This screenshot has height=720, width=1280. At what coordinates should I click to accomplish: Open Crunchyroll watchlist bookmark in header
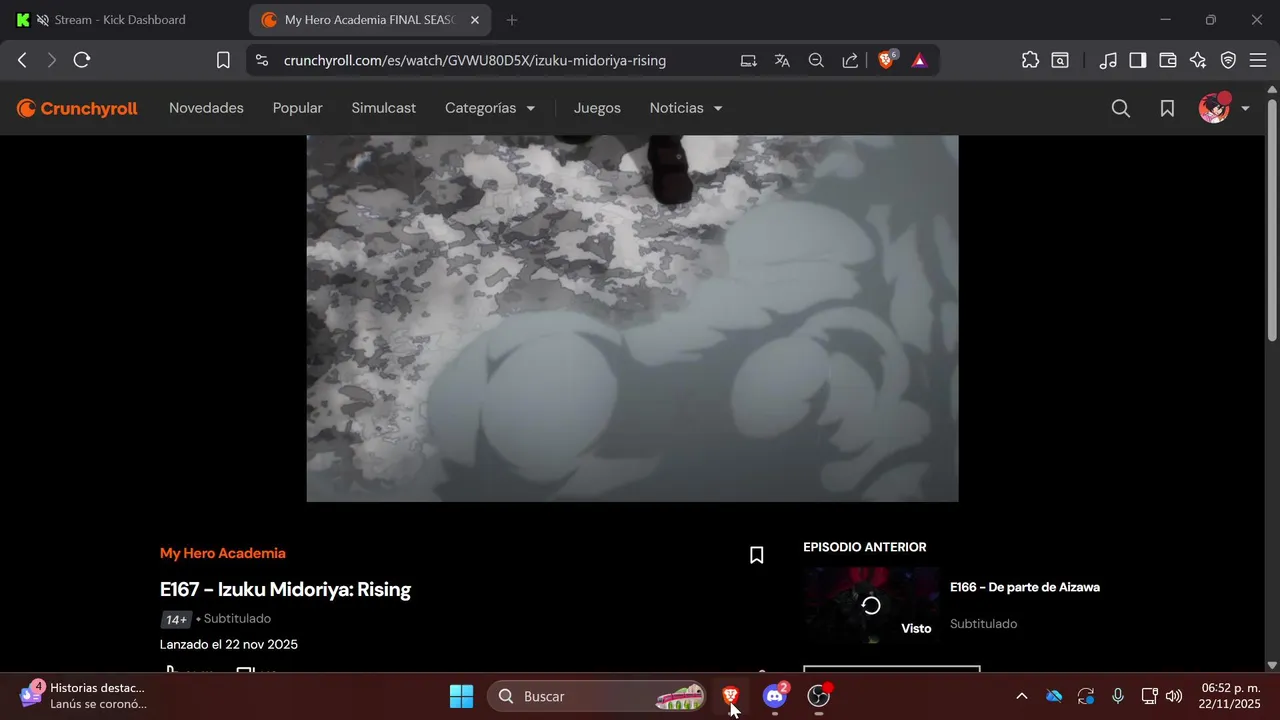click(x=1167, y=108)
